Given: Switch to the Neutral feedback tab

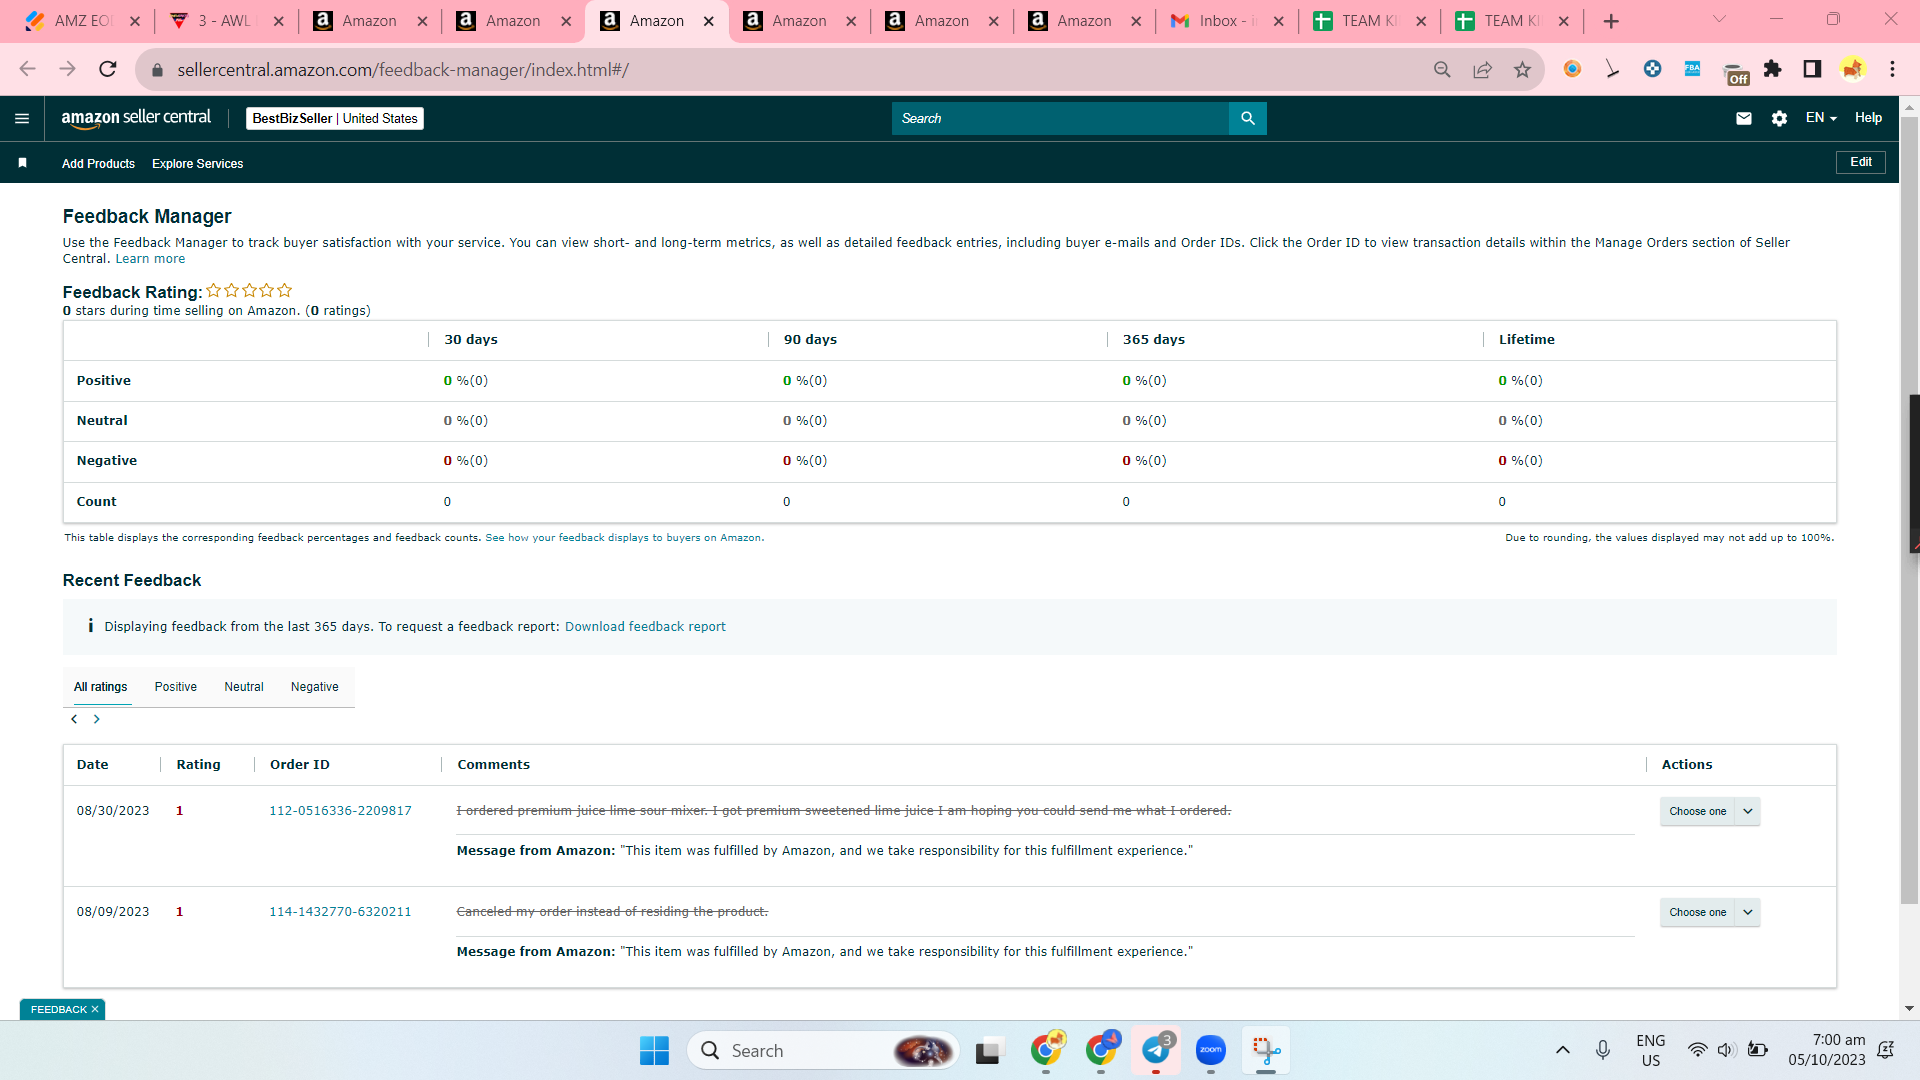Looking at the screenshot, I should point(244,687).
